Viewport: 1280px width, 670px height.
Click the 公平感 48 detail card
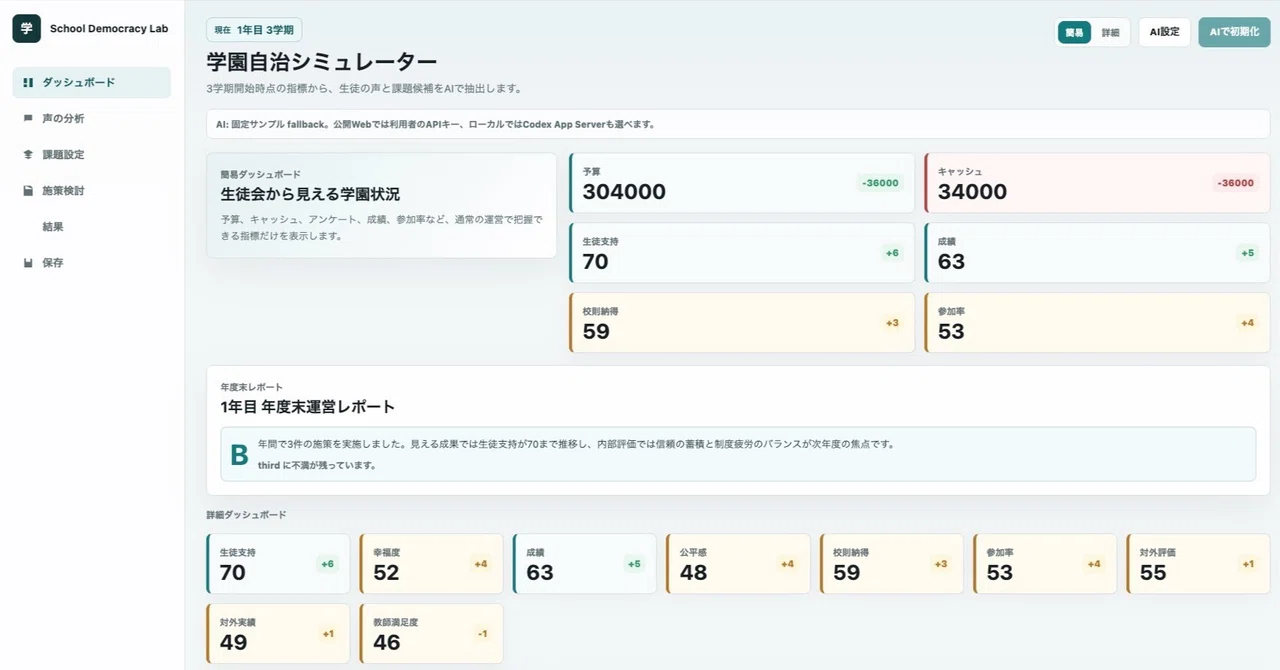click(x=738, y=564)
